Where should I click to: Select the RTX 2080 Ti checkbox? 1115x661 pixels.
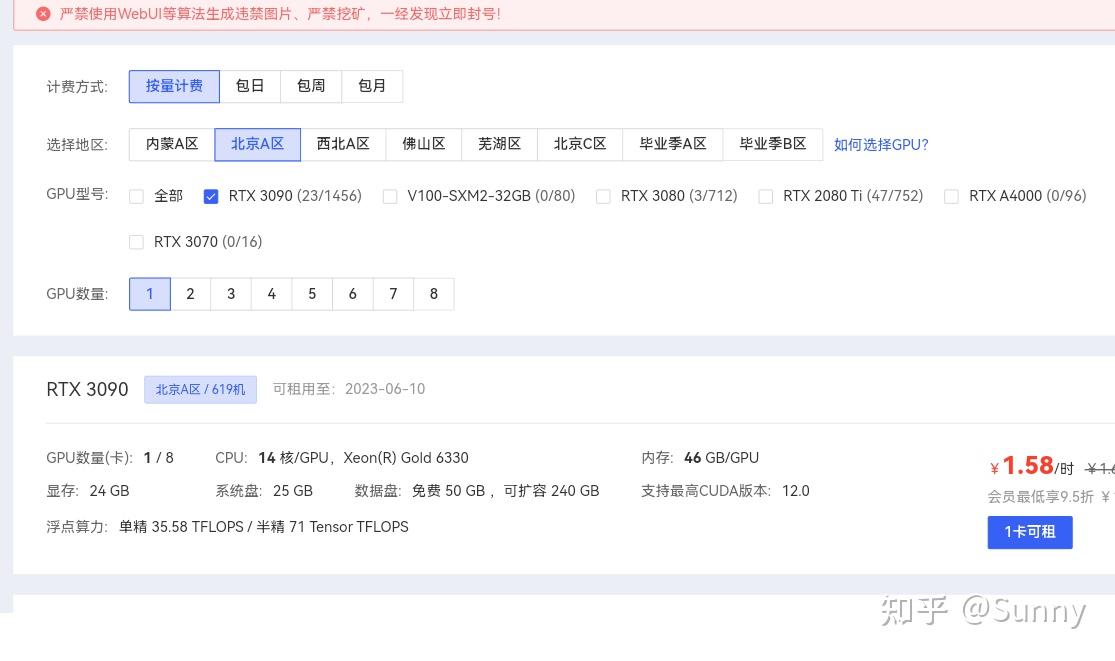tap(765, 197)
